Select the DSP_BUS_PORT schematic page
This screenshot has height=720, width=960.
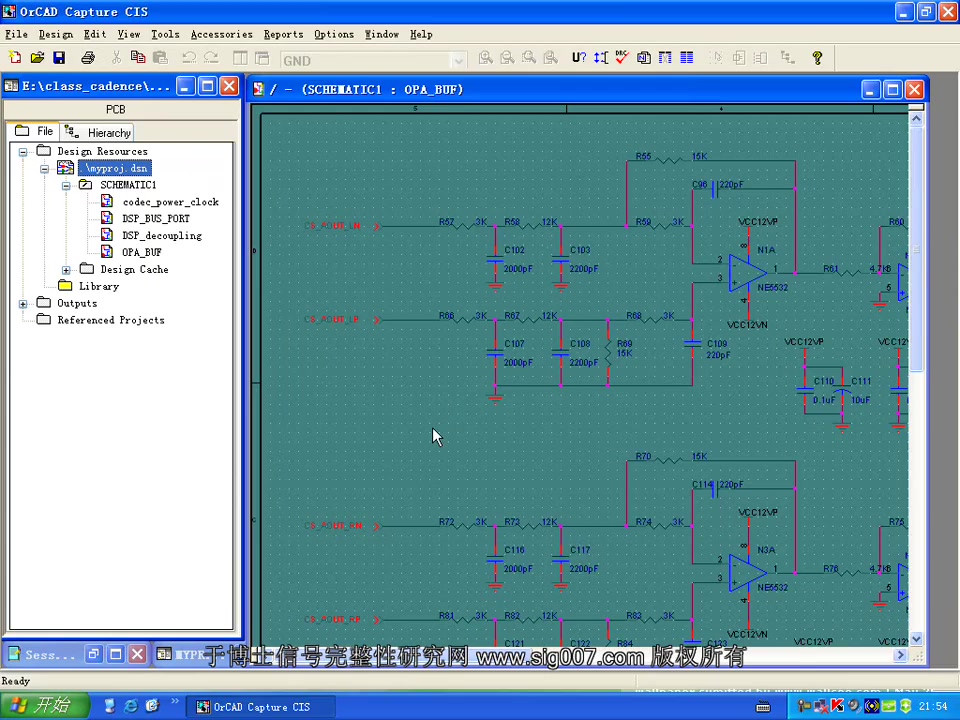[156, 219]
